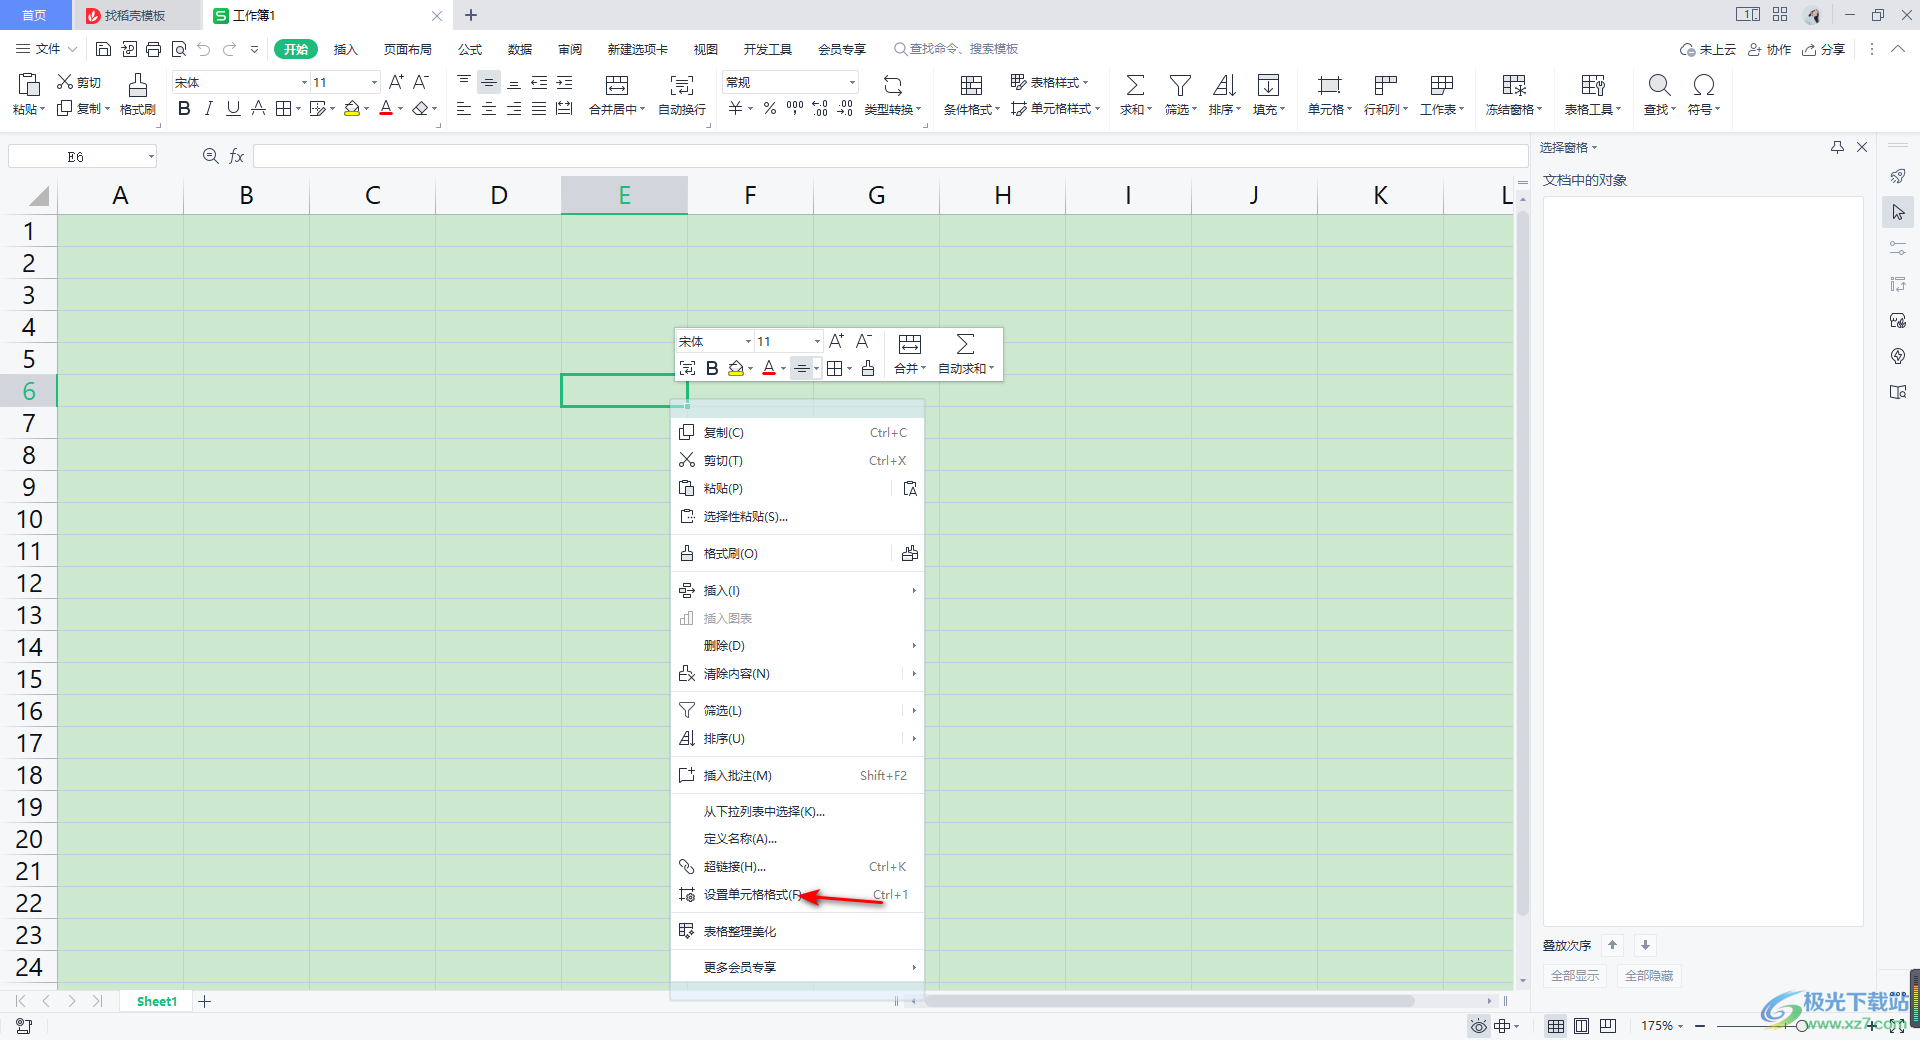Image resolution: width=1920 pixels, height=1040 pixels.
Task: Open the mini toolbar font size dropdown
Action: (817, 342)
